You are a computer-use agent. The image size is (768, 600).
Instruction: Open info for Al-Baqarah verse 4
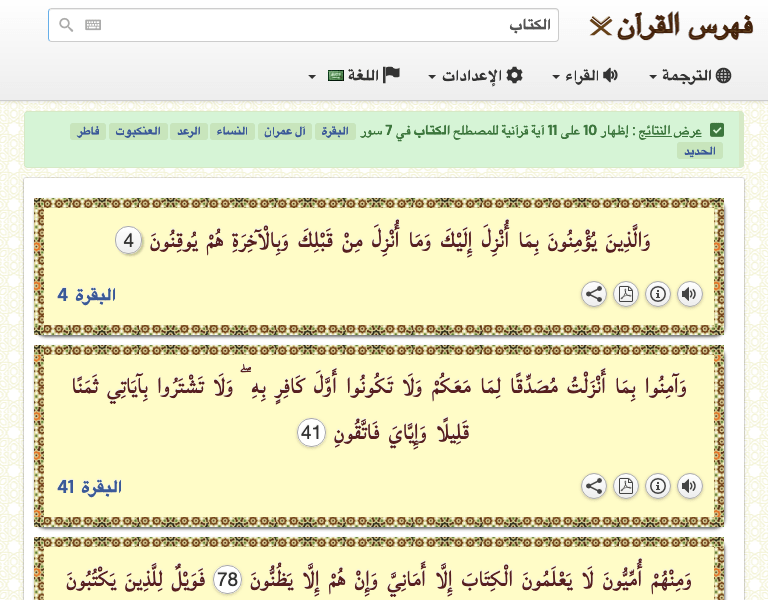click(658, 294)
